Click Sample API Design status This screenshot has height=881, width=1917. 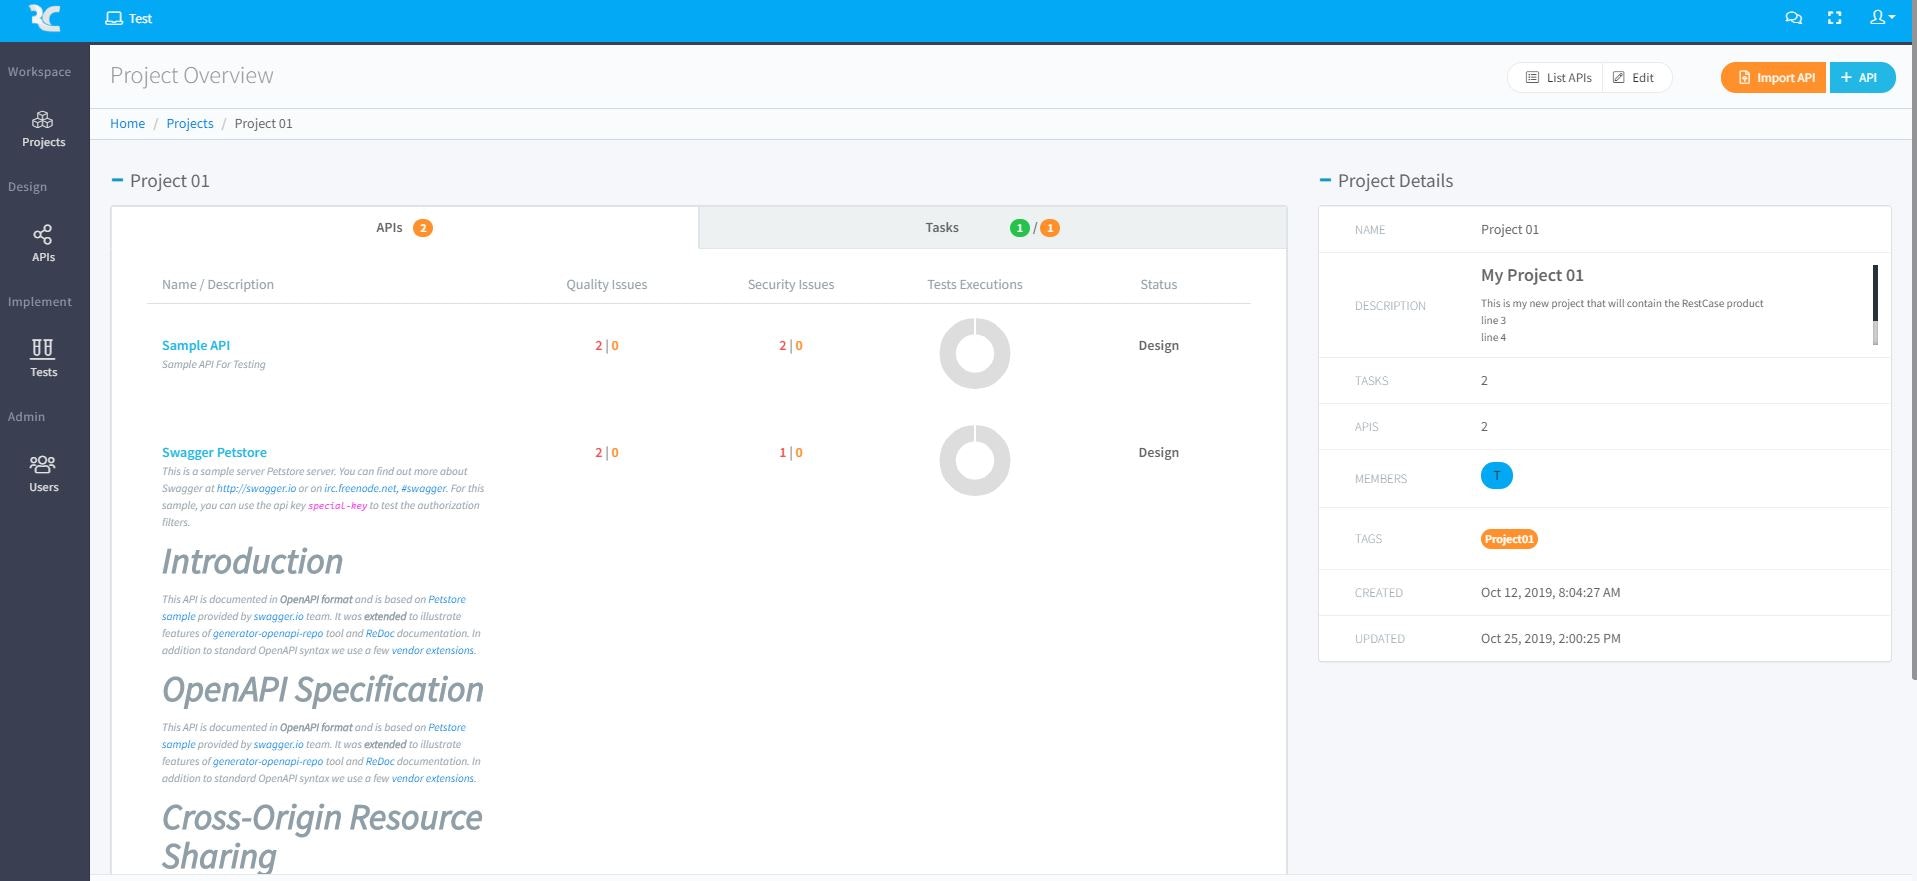tap(1158, 345)
